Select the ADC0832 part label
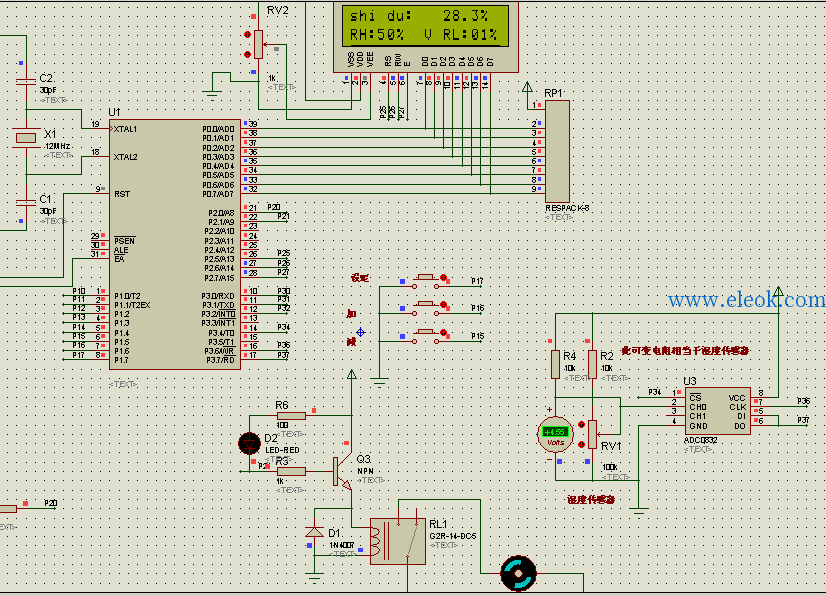Screen dimensions: 826x596 (x=701, y=441)
